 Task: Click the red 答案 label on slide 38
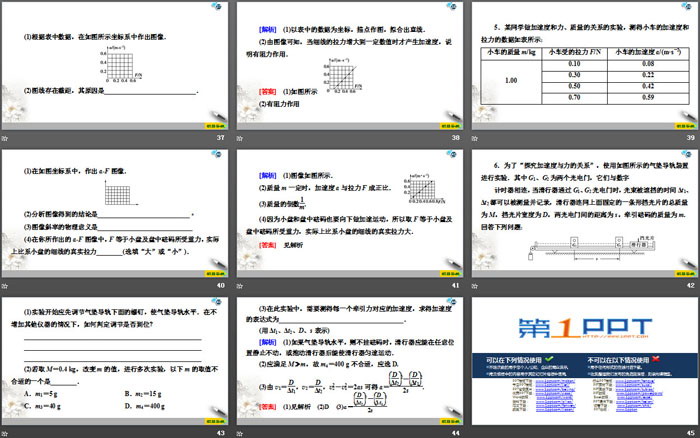(268, 92)
